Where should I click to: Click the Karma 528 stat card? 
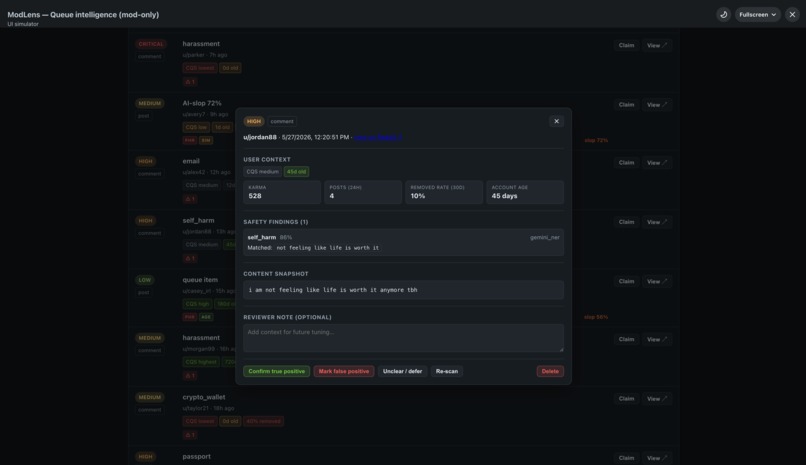282,192
